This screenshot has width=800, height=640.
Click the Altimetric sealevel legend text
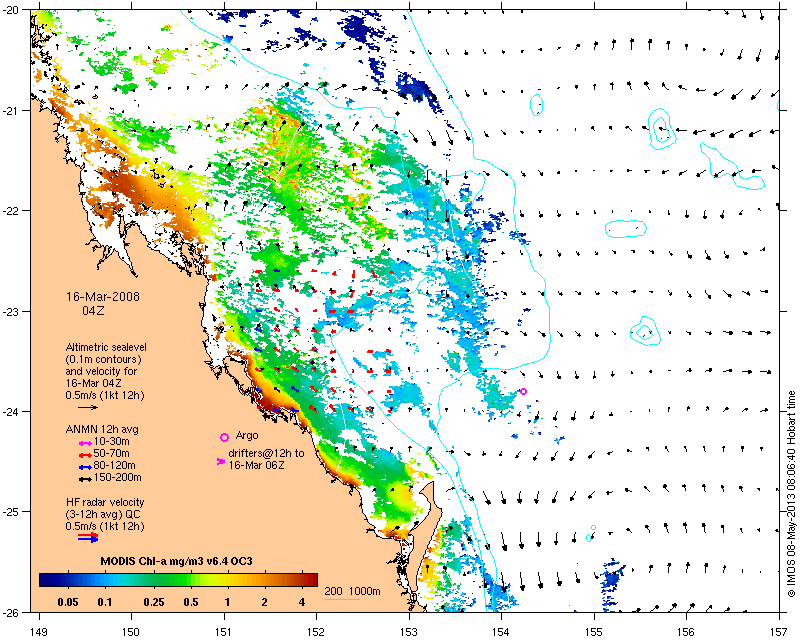(106, 371)
